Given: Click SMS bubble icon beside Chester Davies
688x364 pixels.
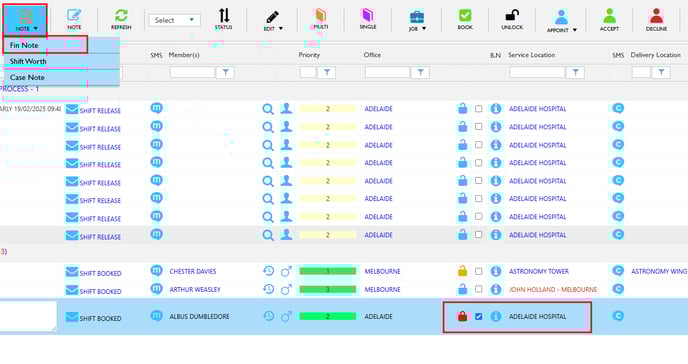Looking at the screenshot, I should (157, 271).
